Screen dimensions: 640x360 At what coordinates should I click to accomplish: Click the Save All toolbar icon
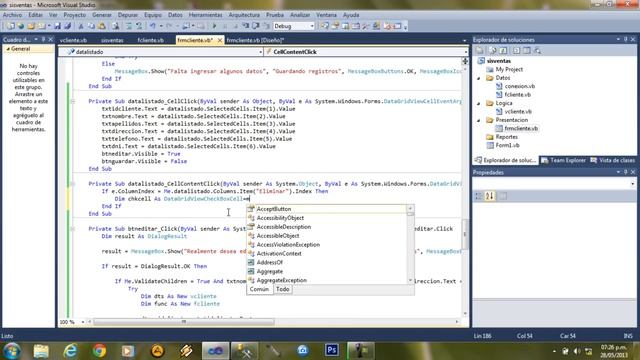[67, 26]
